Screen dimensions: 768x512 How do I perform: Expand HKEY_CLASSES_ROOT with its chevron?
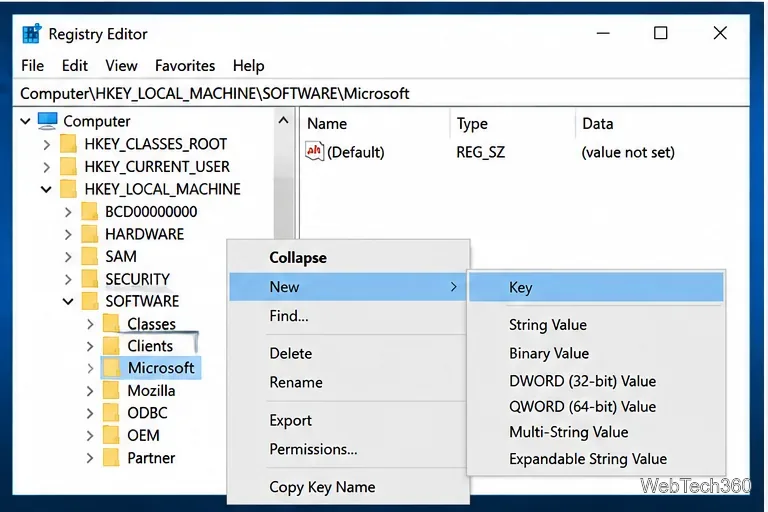pos(47,145)
